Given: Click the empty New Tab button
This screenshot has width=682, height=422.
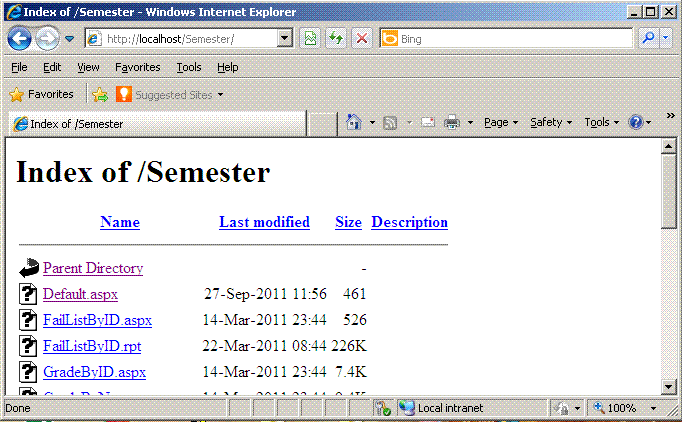Looking at the screenshot, I should (321, 124).
